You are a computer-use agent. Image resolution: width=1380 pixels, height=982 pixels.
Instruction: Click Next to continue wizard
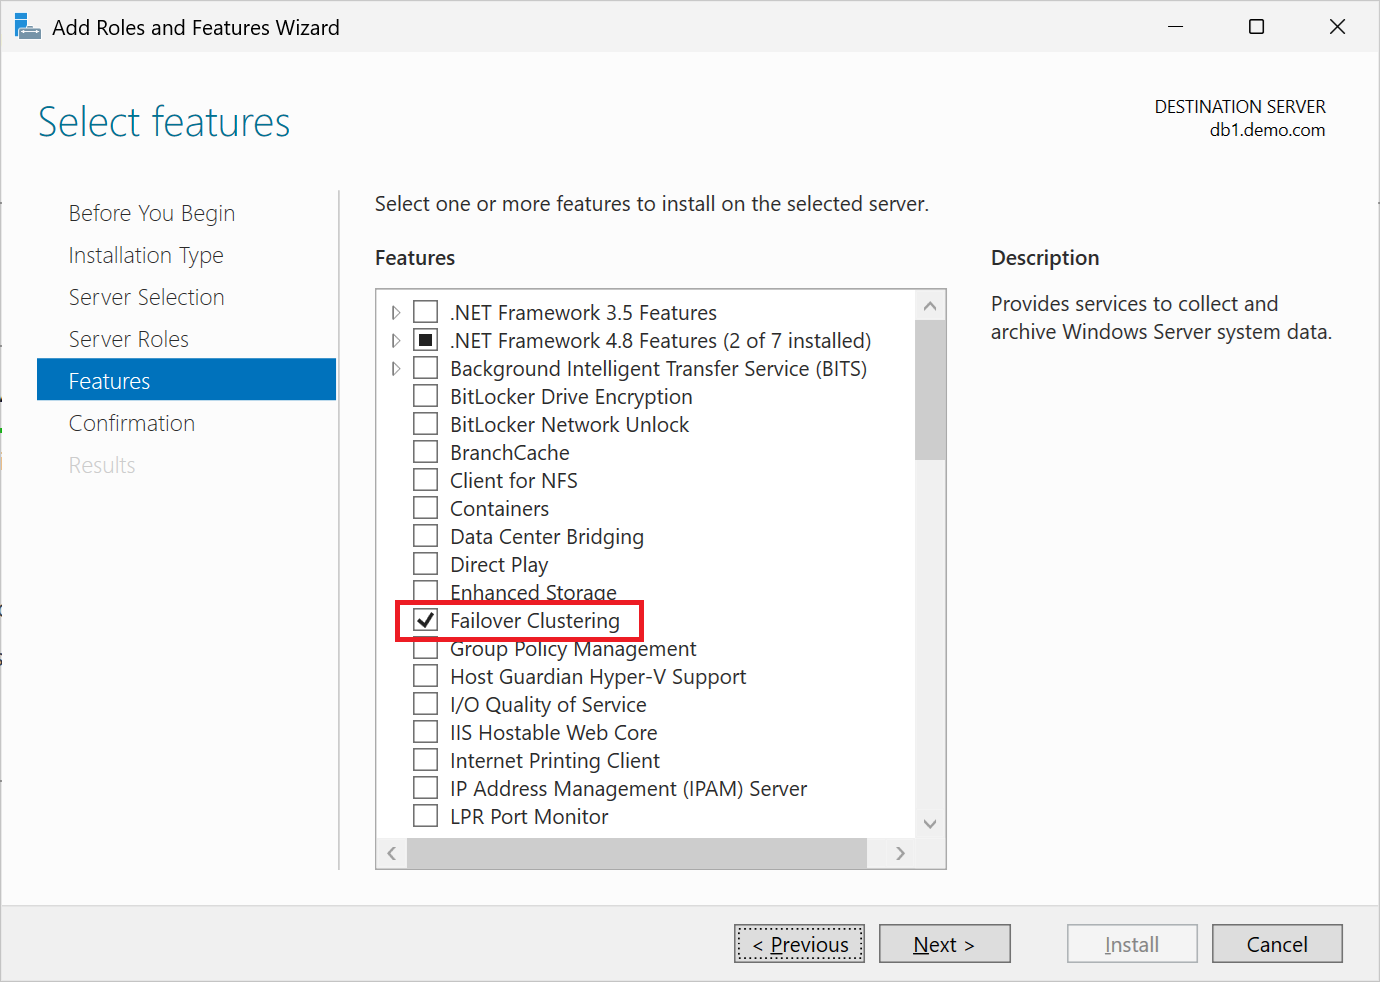click(x=944, y=944)
